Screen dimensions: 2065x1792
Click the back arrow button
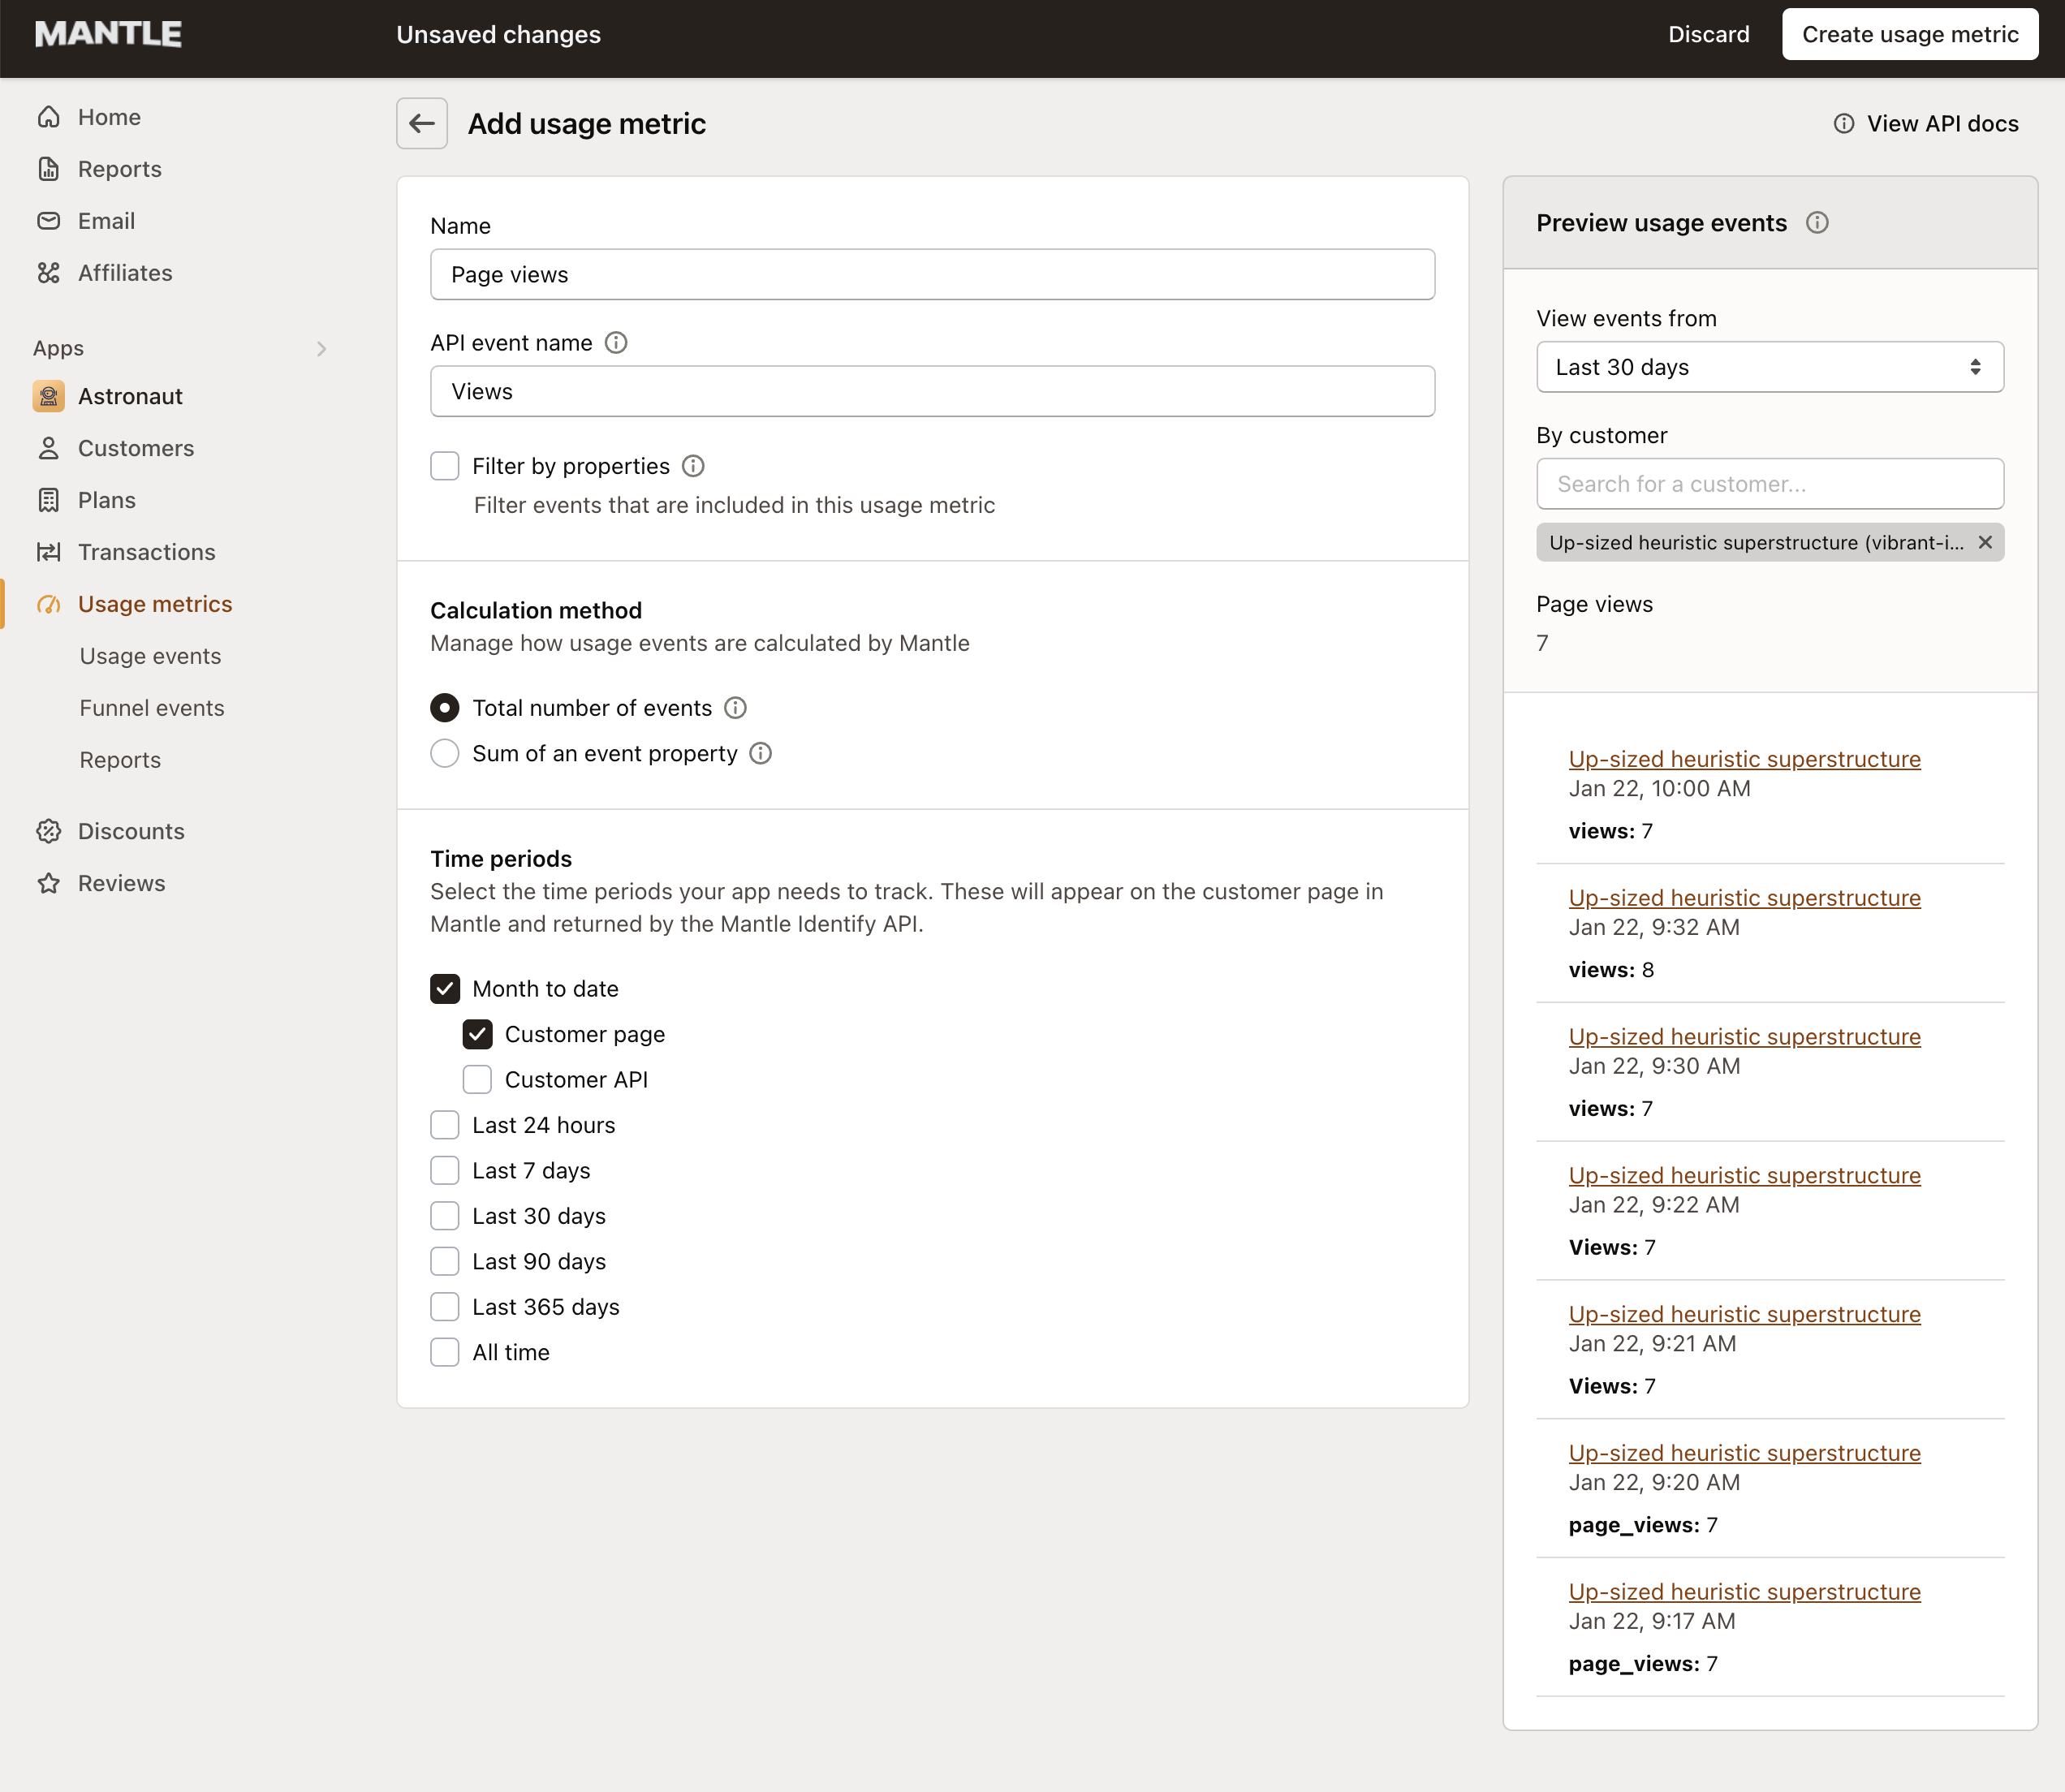(x=421, y=123)
